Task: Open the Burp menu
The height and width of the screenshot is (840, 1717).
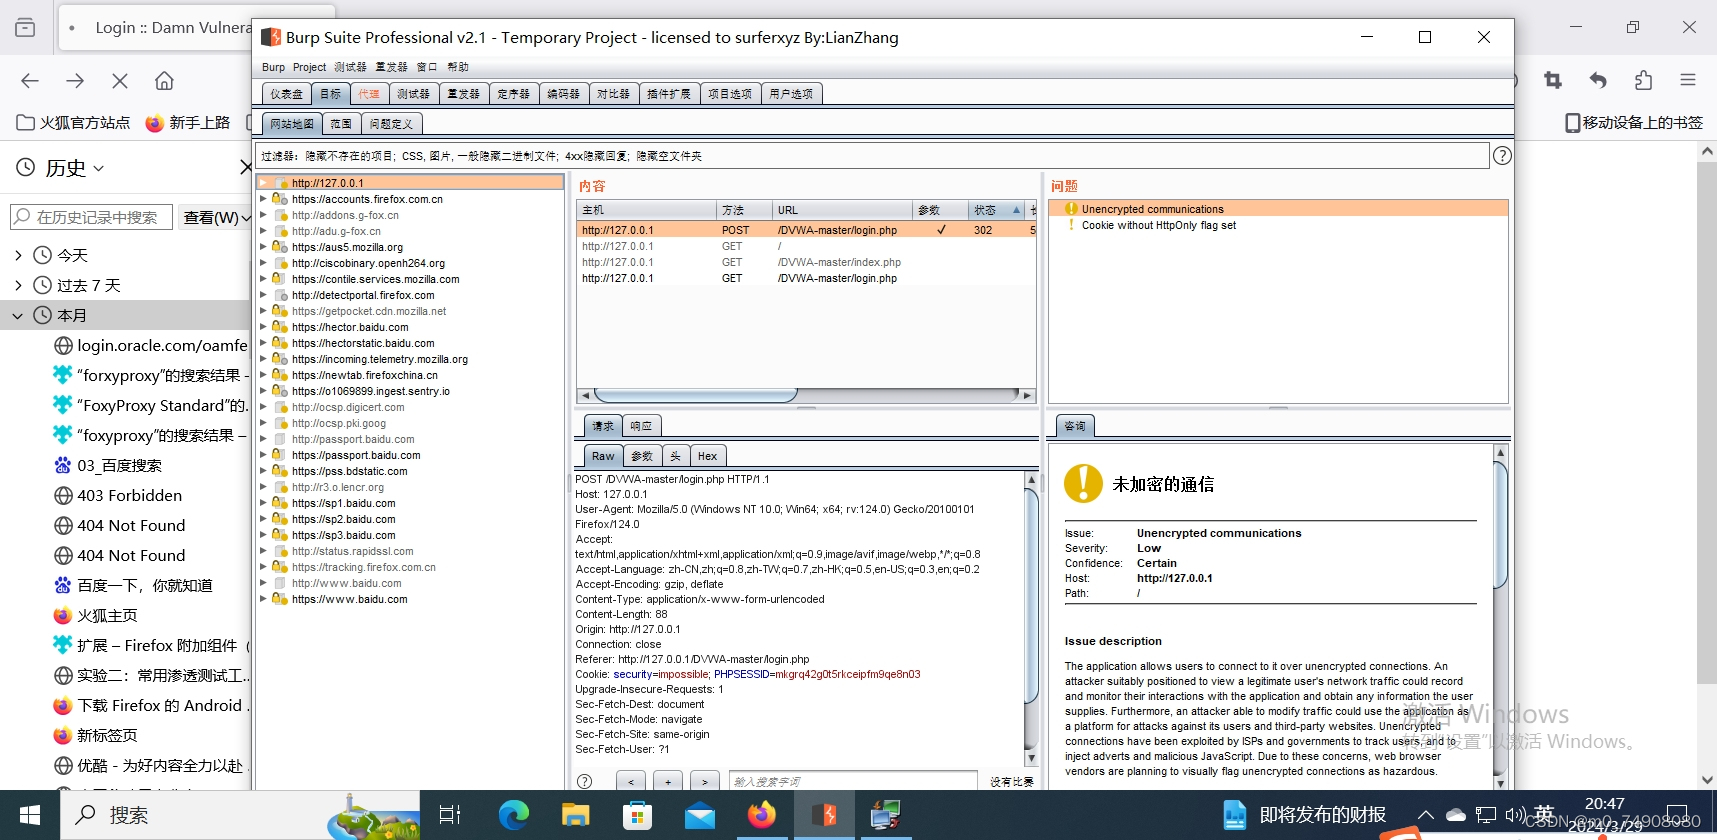Action: point(273,67)
